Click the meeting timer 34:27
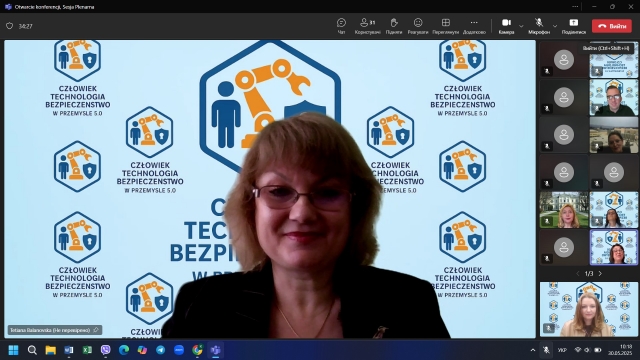This screenshot has height=360, width=640. [25, 26]
